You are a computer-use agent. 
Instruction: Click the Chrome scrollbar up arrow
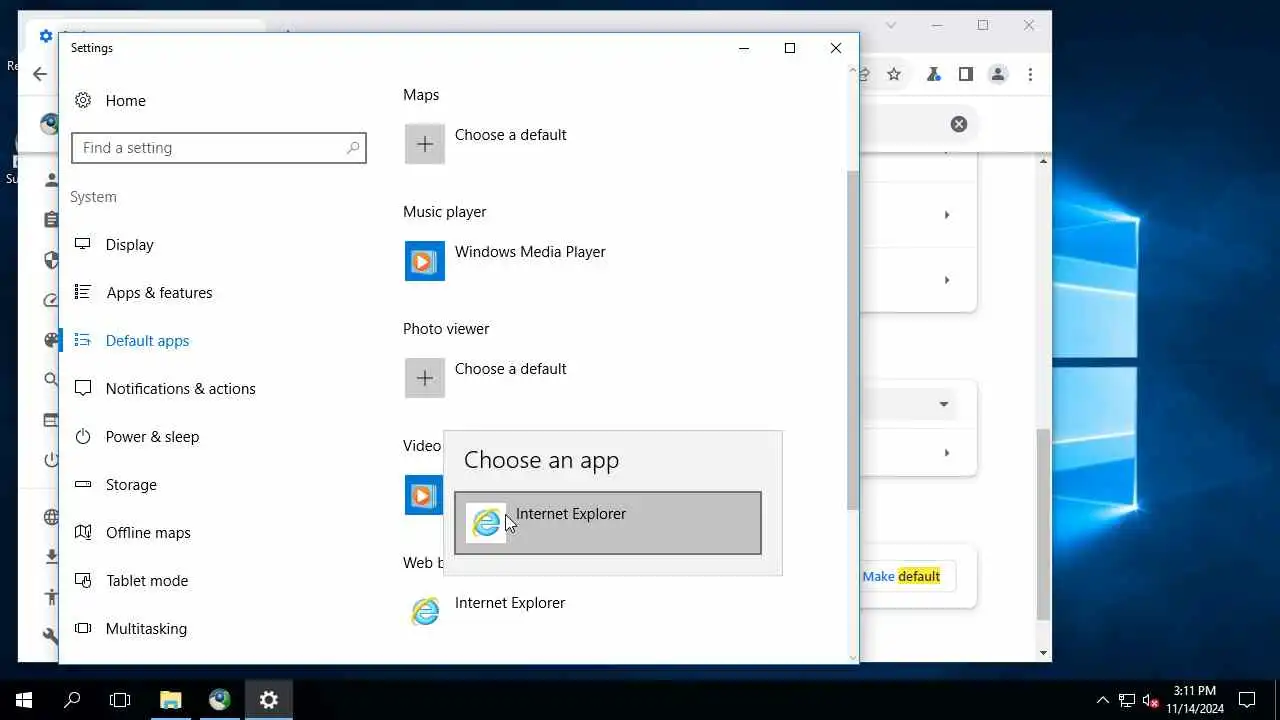click(1044, 160)
